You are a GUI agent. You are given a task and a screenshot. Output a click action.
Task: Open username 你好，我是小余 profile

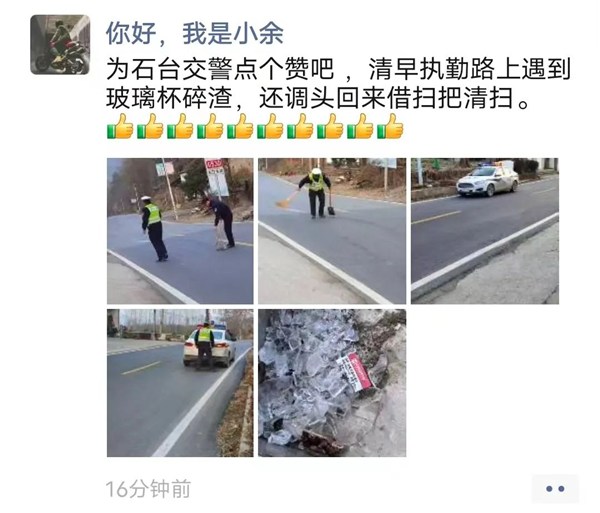pos(194,33)
